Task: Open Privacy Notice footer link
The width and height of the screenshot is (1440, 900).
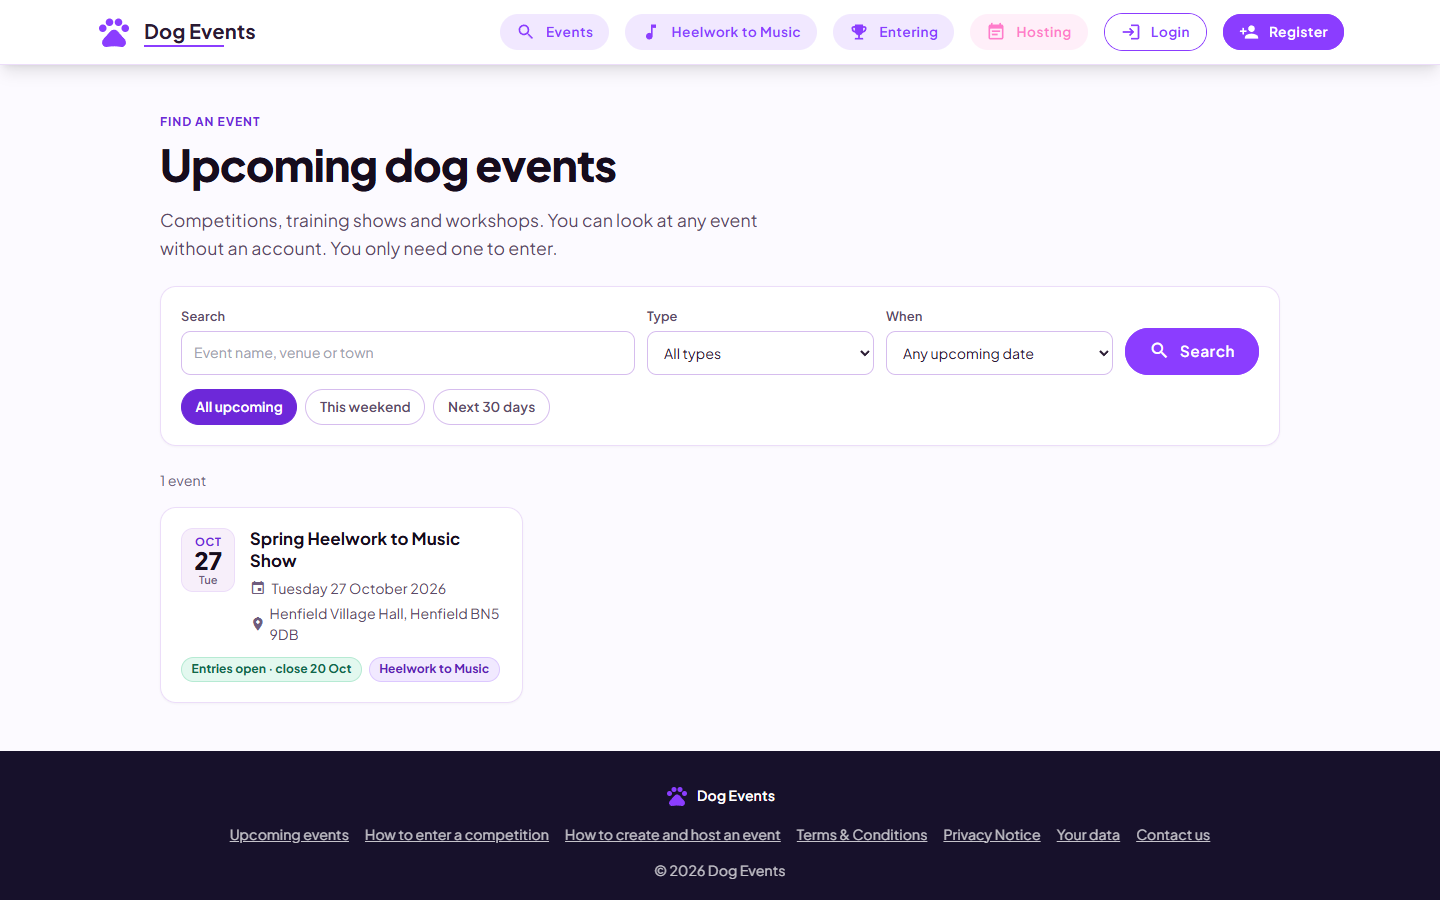Action: point(992,835)
